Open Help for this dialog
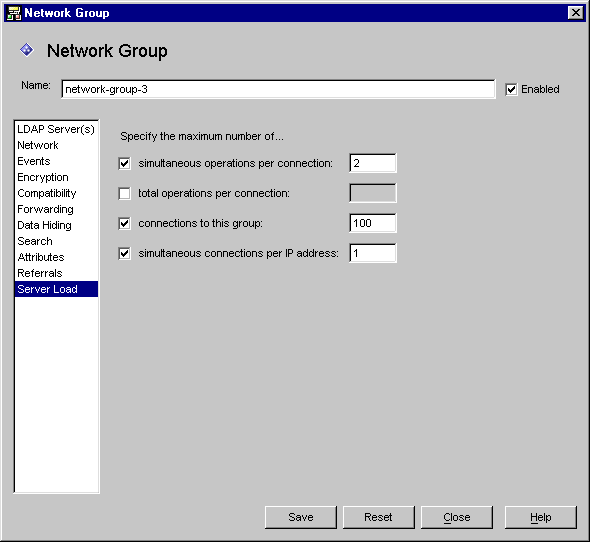Screen dimensions: 590x542 (x=541, y=518)
